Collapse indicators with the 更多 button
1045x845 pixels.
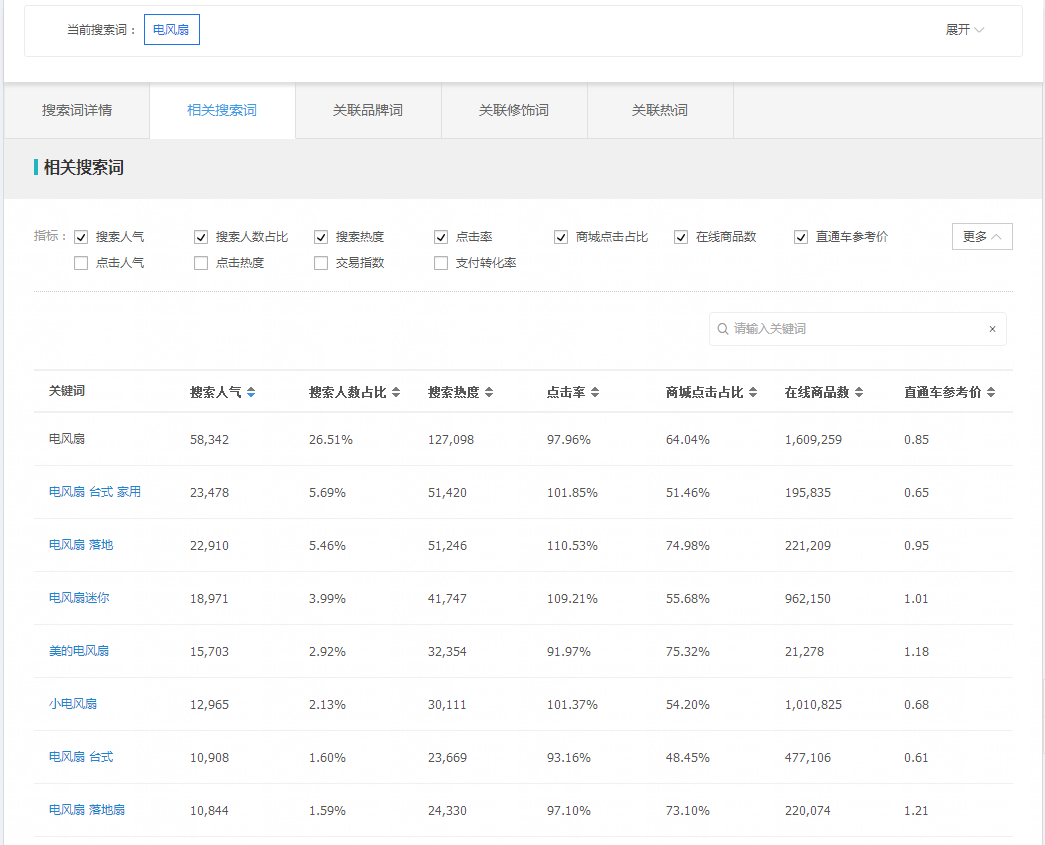981,237
